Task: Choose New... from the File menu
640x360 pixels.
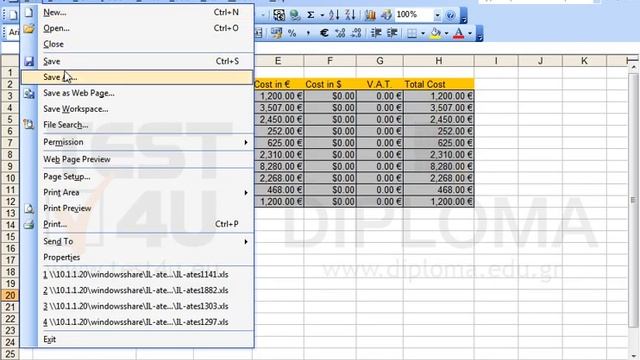Action: tap(137, 12)
